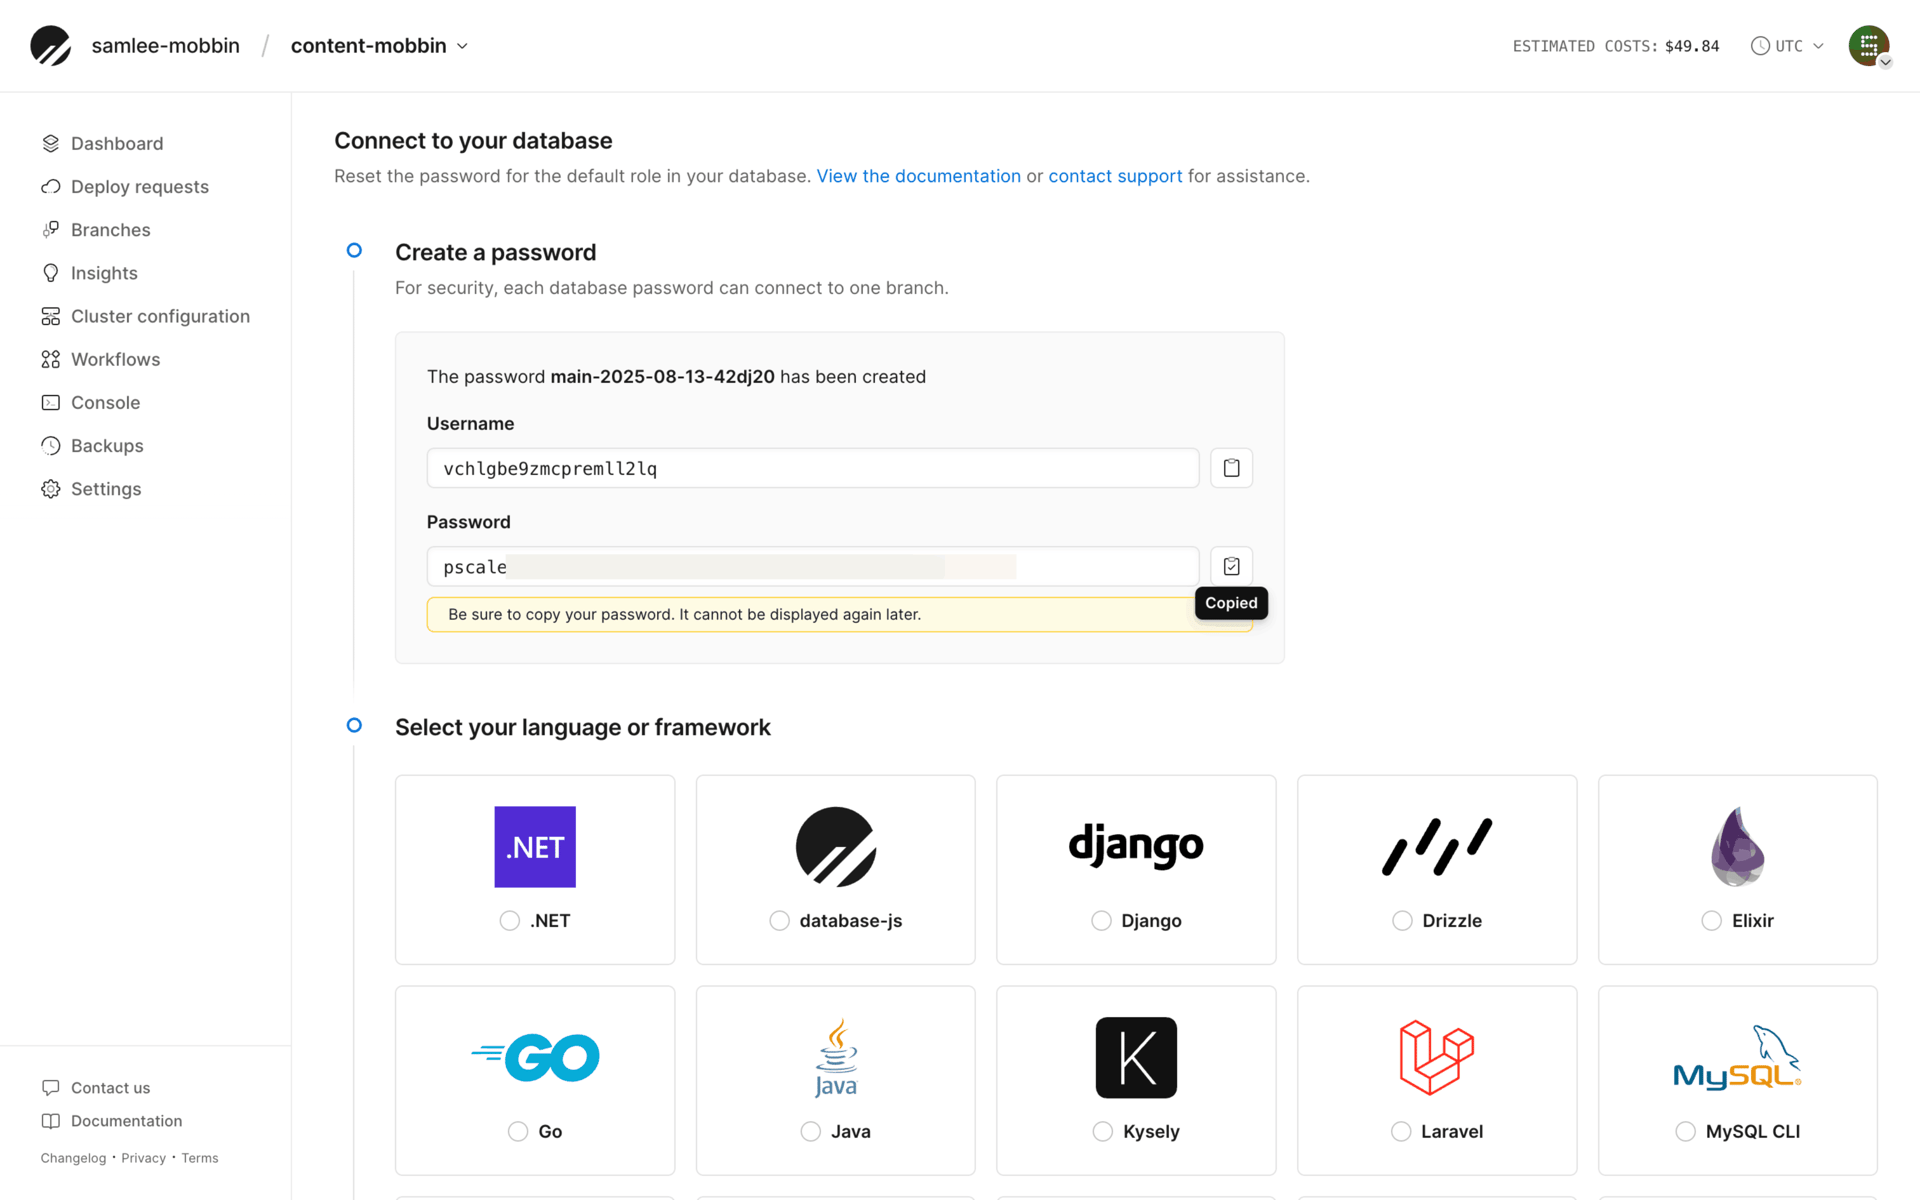1920x1200 pixels.
Task: Click the Settings gear icon
Action: pyautogui.click(x=51, y=489)
